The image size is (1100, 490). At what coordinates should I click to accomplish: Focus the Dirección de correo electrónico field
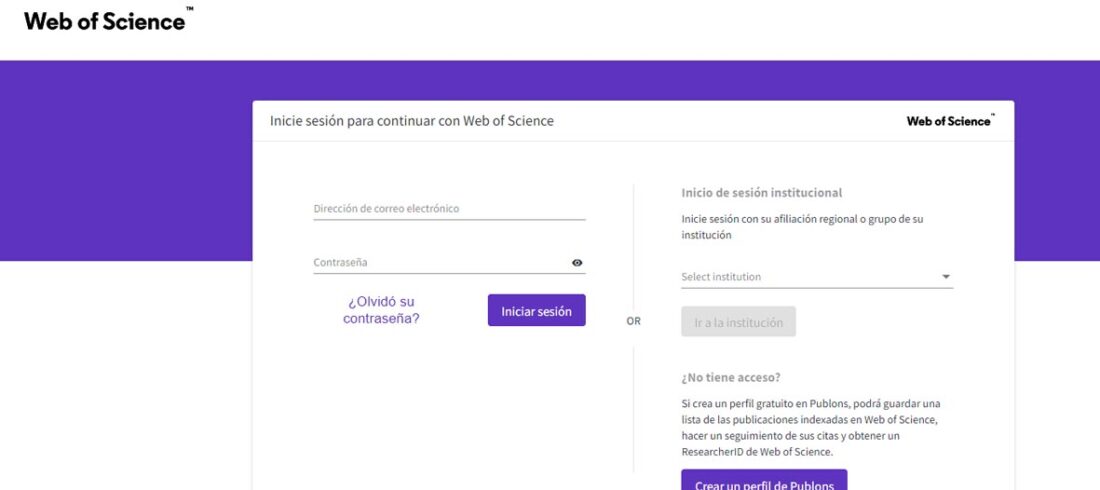tap(449, 208)
